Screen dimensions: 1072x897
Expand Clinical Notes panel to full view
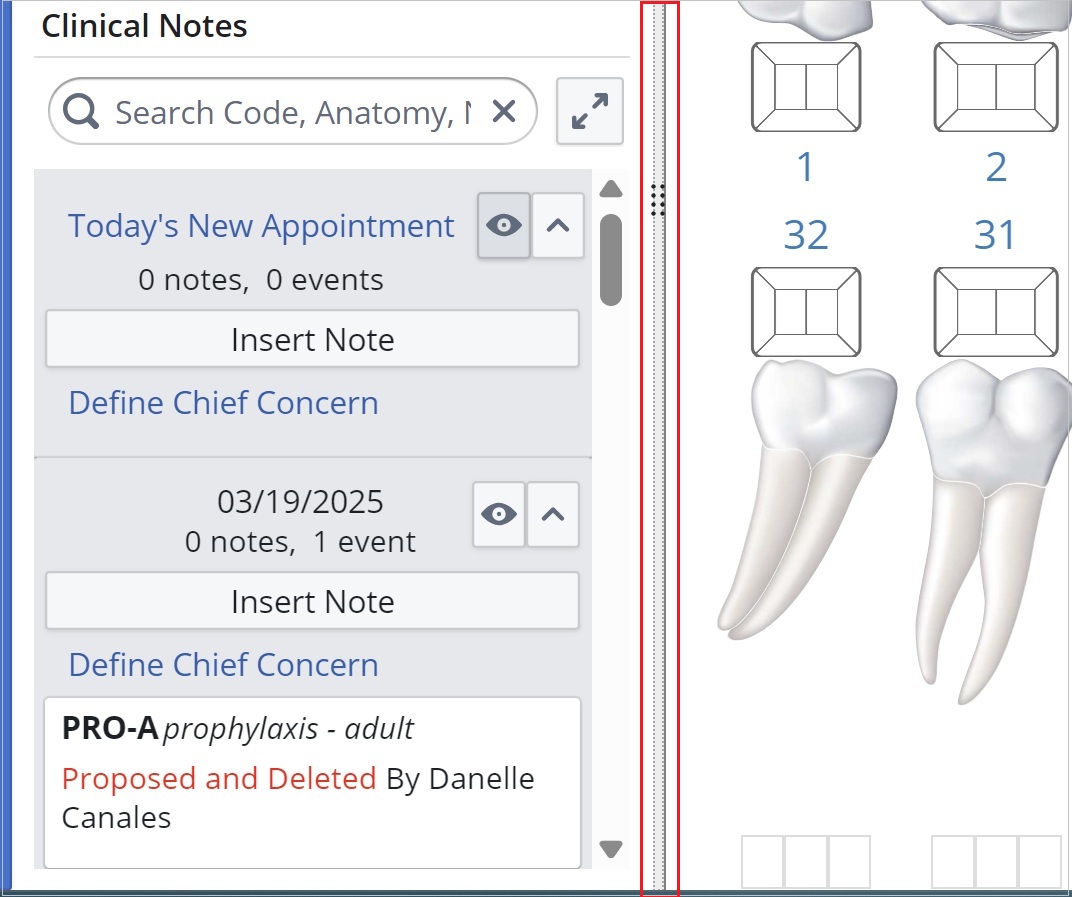589,111
